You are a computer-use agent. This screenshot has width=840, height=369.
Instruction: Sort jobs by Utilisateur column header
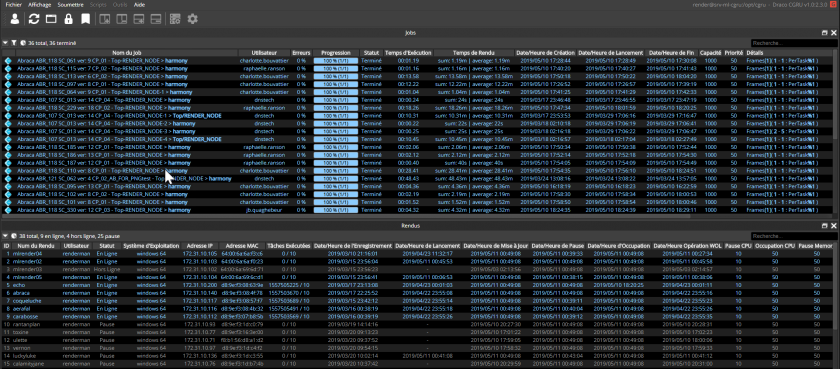[264, 53]
